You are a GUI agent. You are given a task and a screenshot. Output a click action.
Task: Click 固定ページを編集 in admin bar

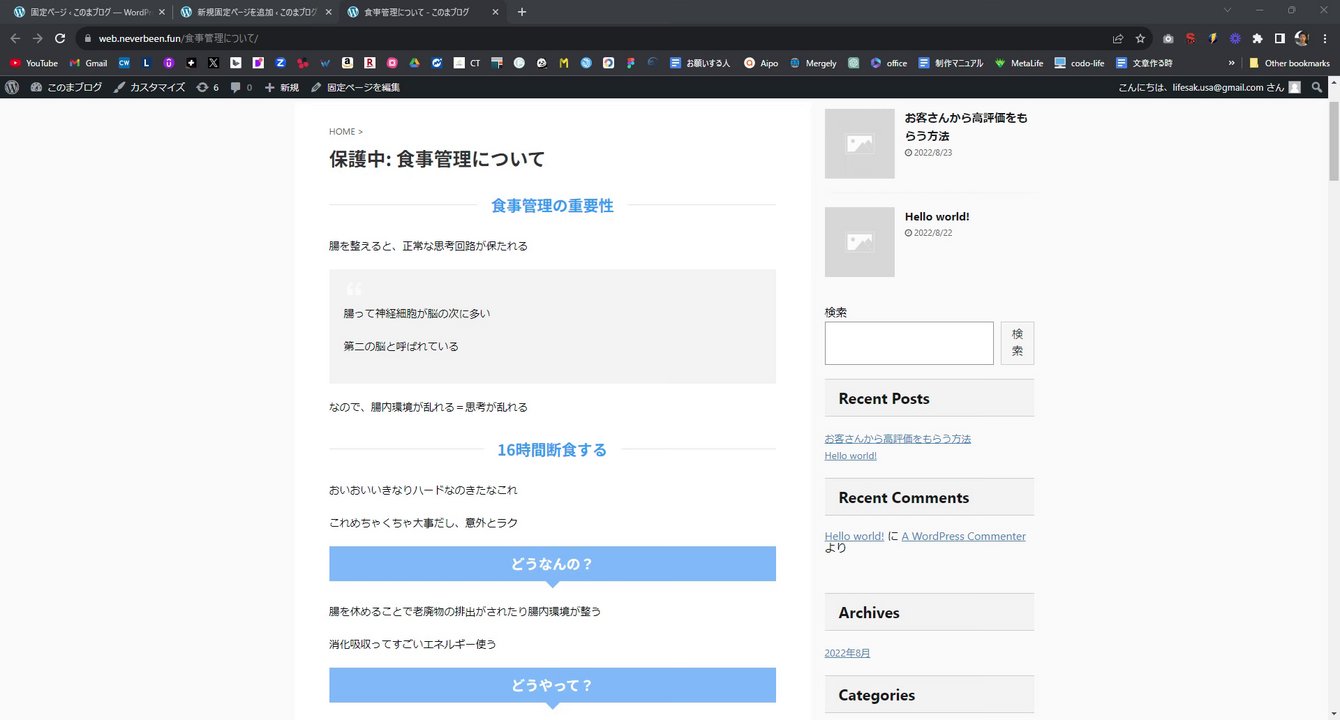point(355,88)
